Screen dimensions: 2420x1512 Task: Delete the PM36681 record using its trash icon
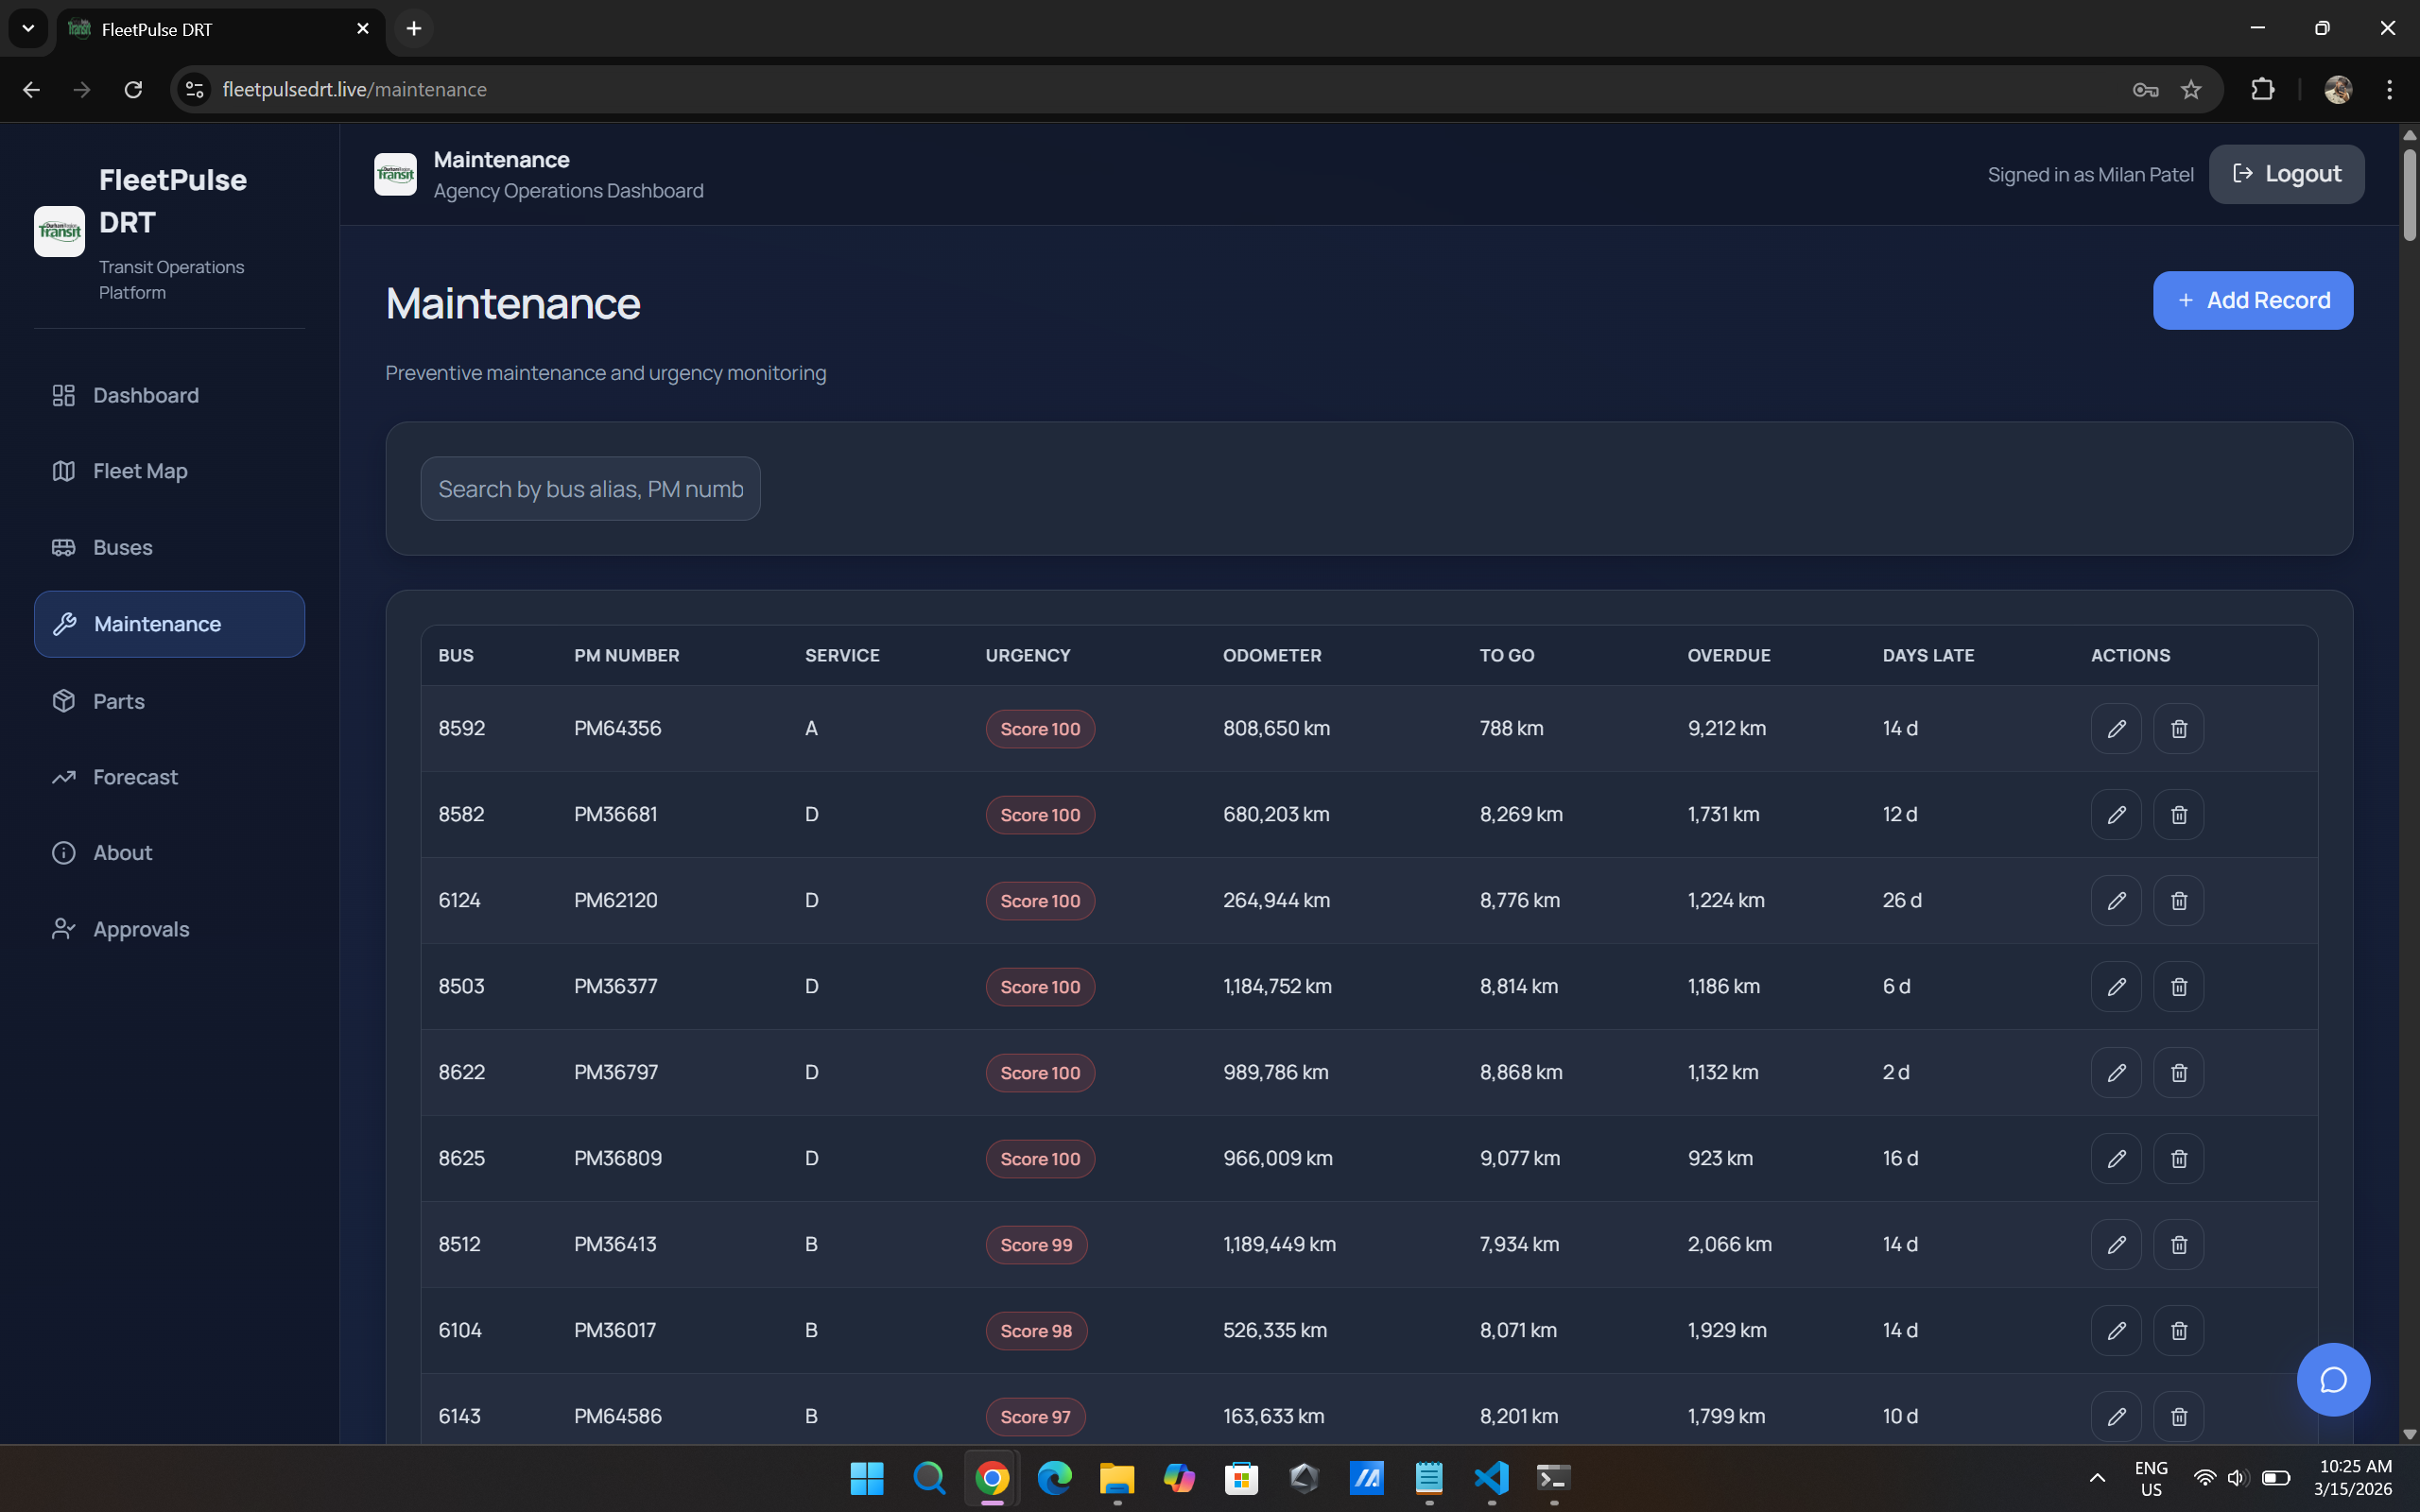[x=2178, y=814]
